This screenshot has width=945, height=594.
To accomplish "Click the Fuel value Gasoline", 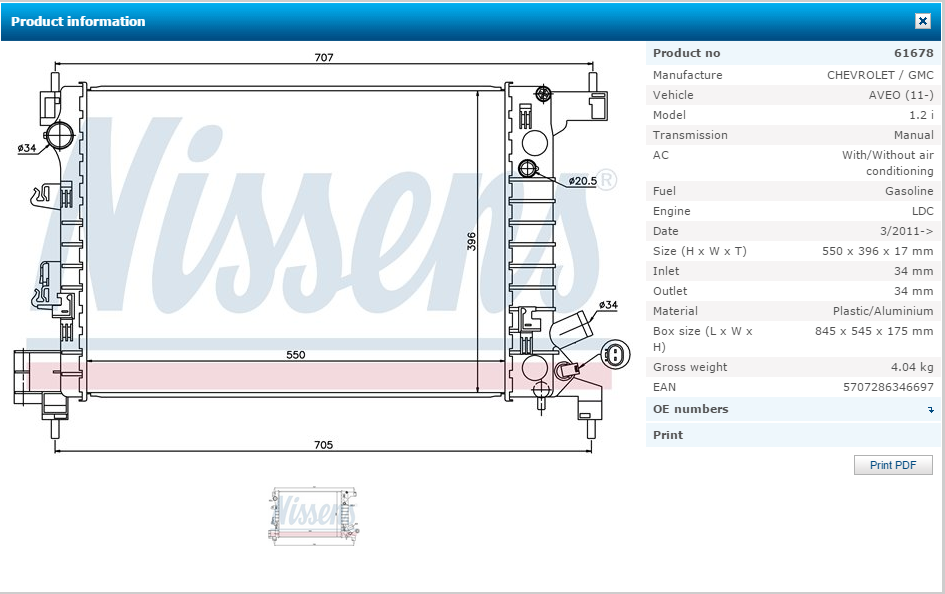I will [x=909, y=191].
